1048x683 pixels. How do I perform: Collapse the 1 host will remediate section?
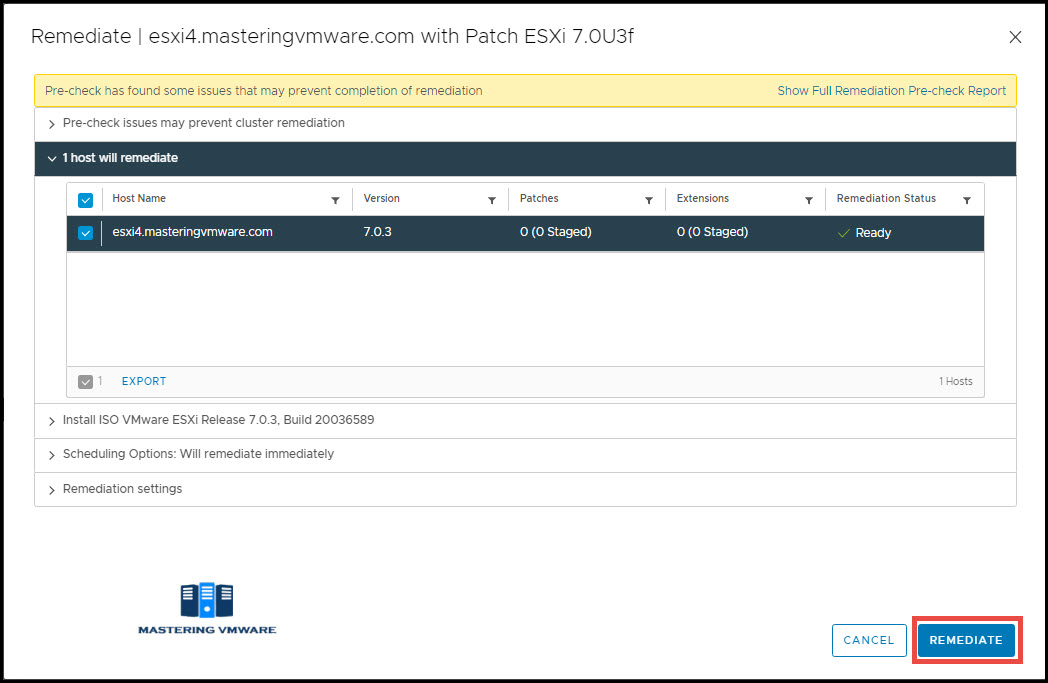[51, 158]
